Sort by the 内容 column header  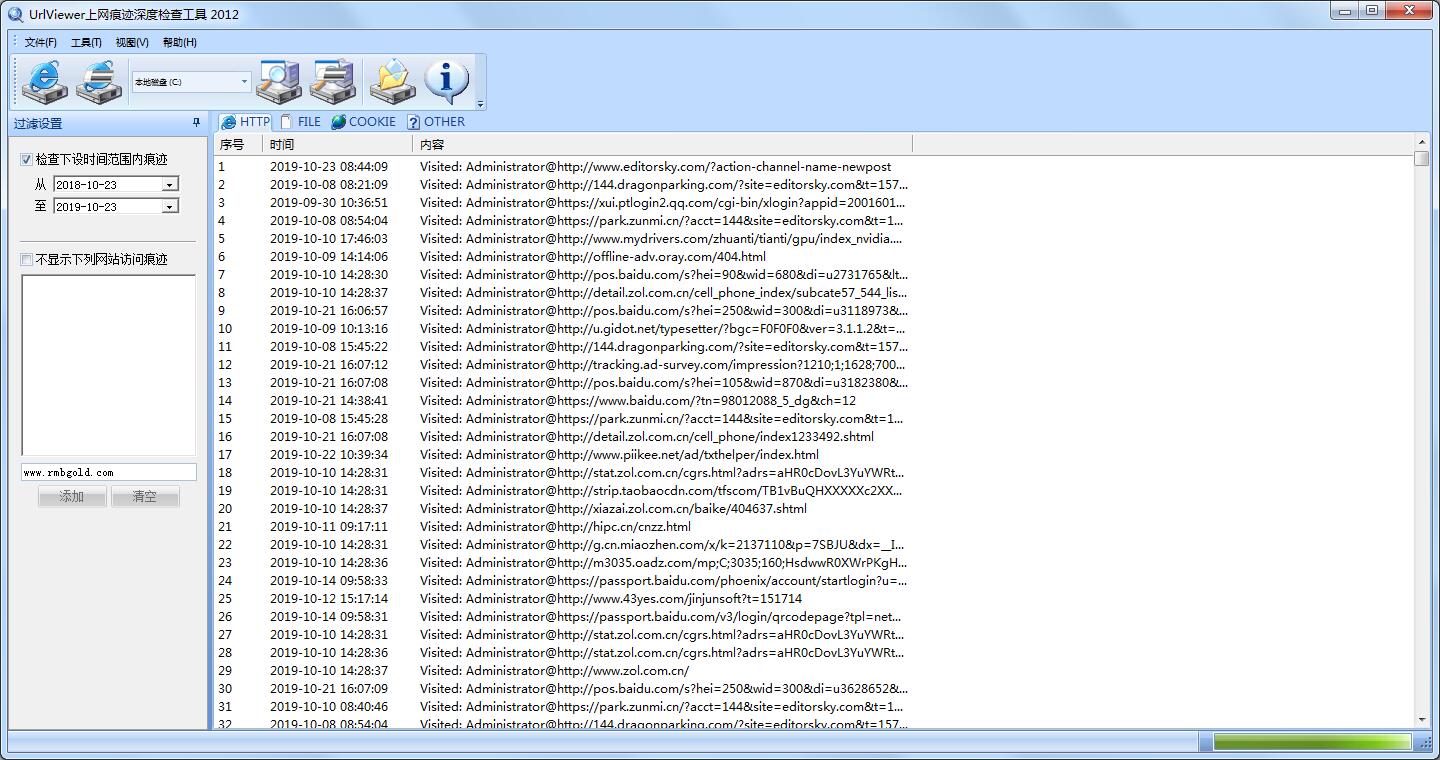pyautogui.click(x=663, y=144)
